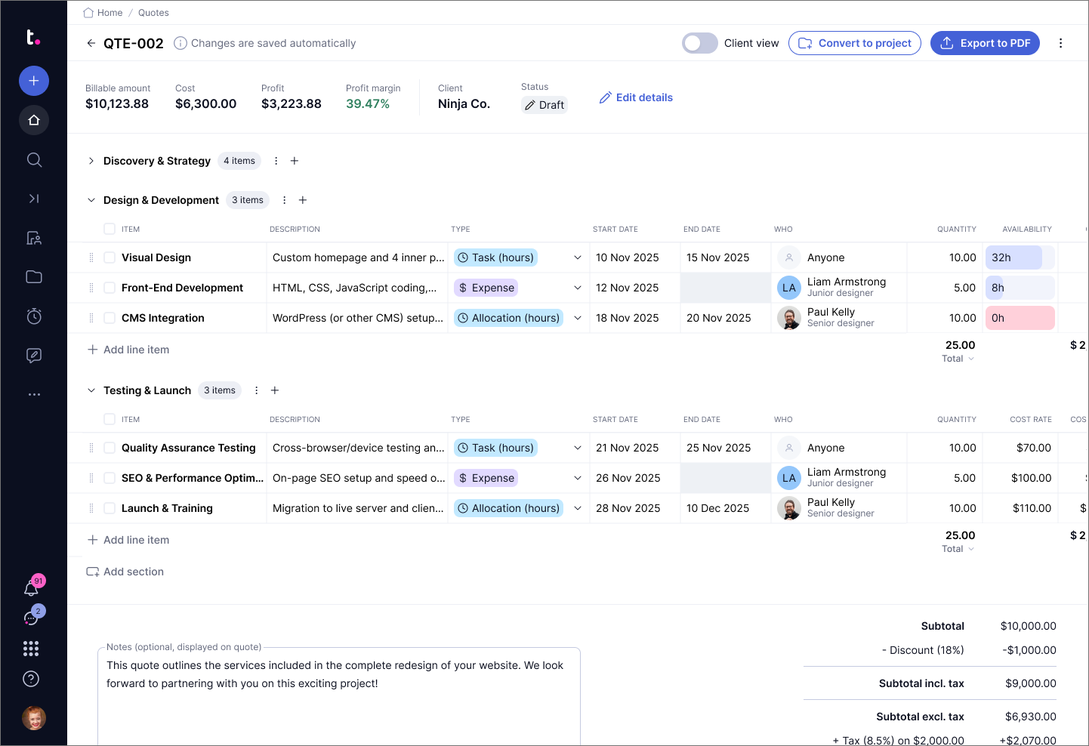Click the blue plus create button in sidebar
Image resolution: width=1089 pixels, height=746 pixels.
coord(34,81)
